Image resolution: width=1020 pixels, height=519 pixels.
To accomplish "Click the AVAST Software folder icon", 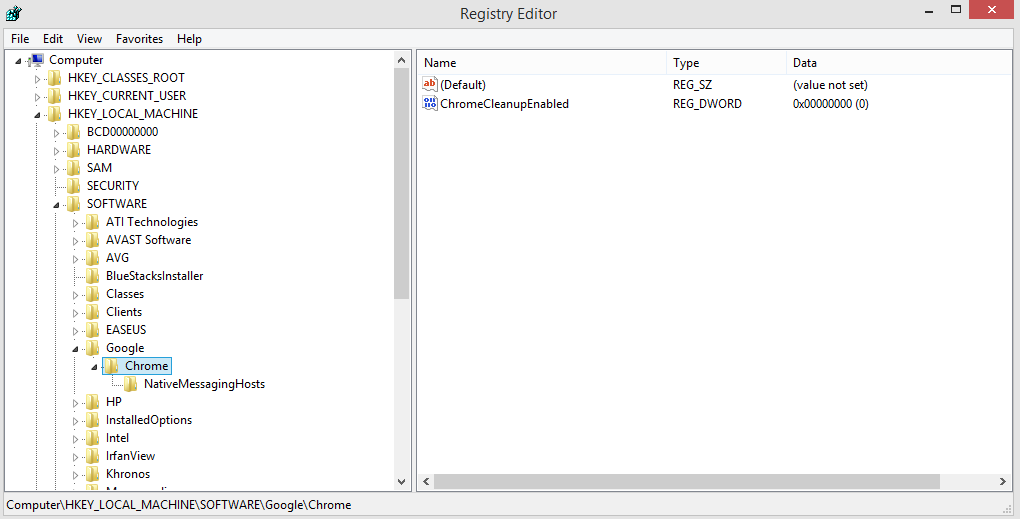I will [92, 240].
